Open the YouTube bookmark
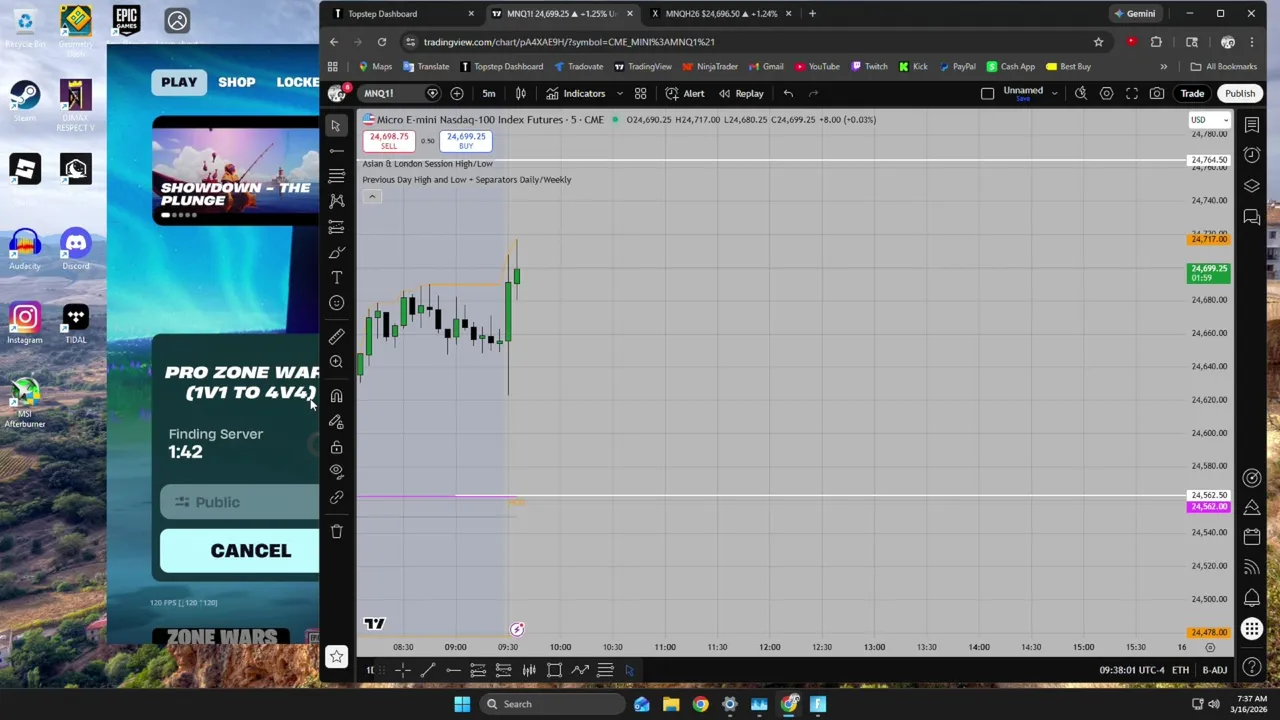Screen dimensions: 1280x720 (x=817, y=67)
